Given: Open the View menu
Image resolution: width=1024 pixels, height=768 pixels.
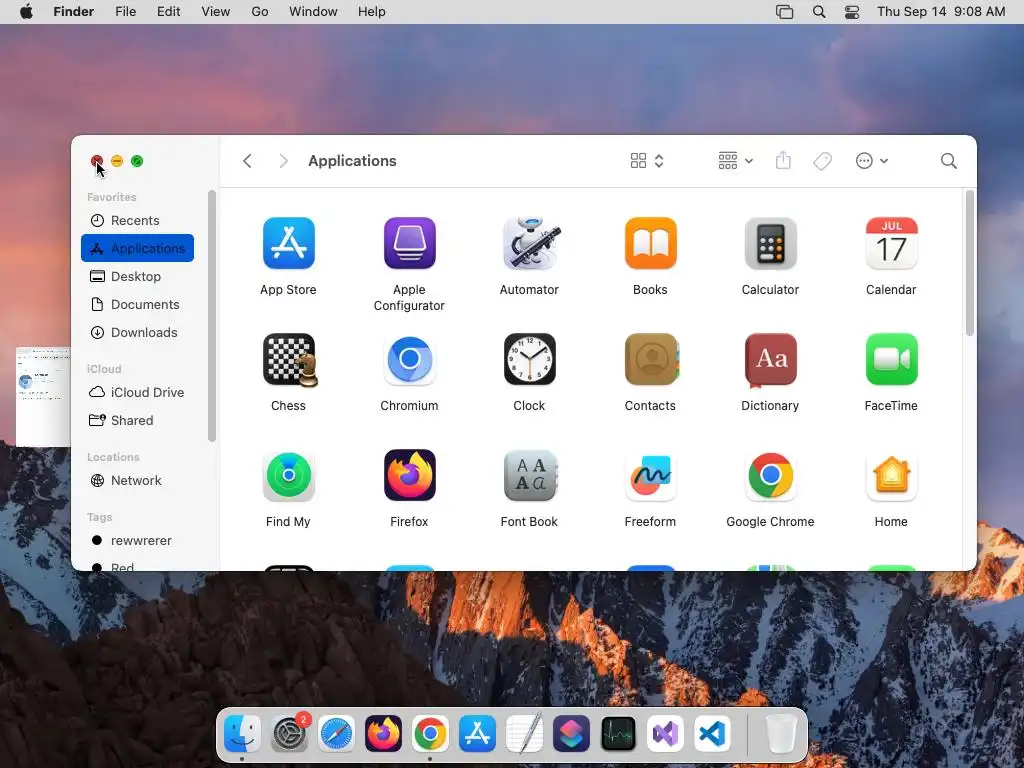Looking at the screenshot, I should (x=216, y=12).
